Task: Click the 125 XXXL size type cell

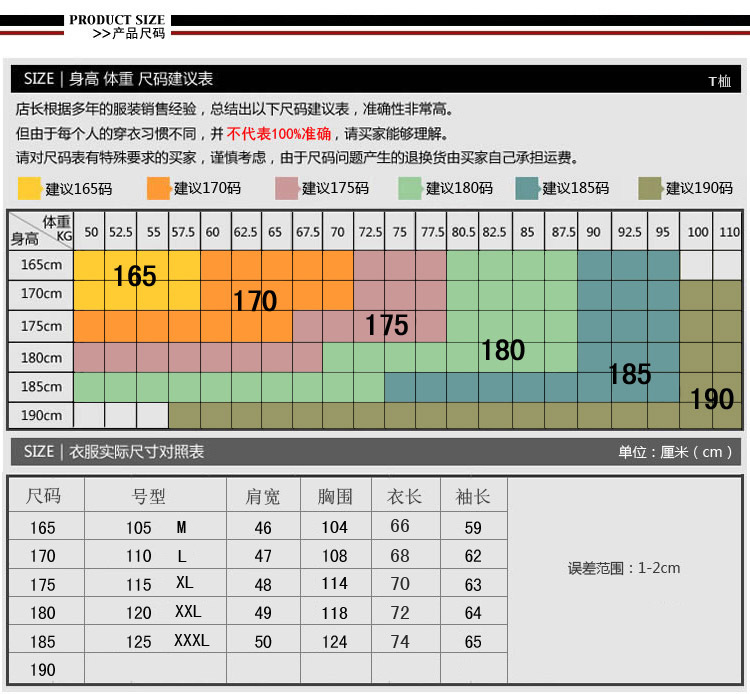Action: coord(166,641)
